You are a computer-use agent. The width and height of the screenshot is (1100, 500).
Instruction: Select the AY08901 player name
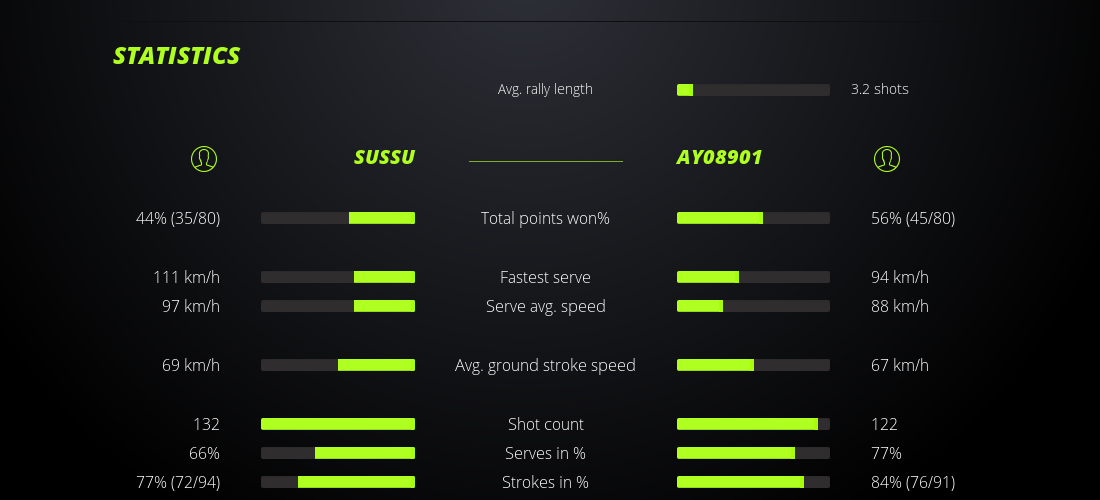719,158
